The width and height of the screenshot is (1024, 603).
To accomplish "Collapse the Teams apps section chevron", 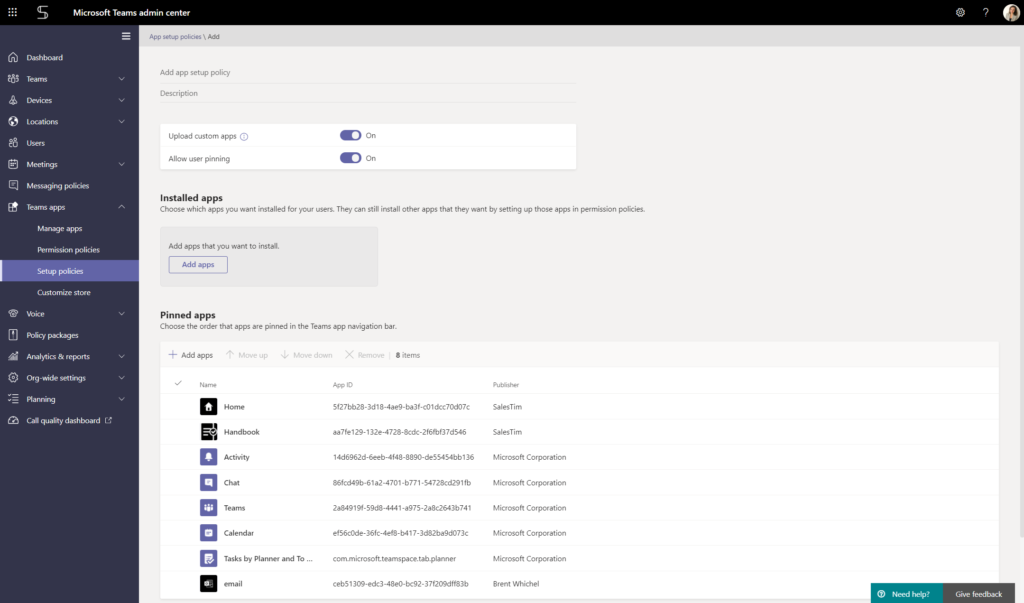I will (121, 207).
